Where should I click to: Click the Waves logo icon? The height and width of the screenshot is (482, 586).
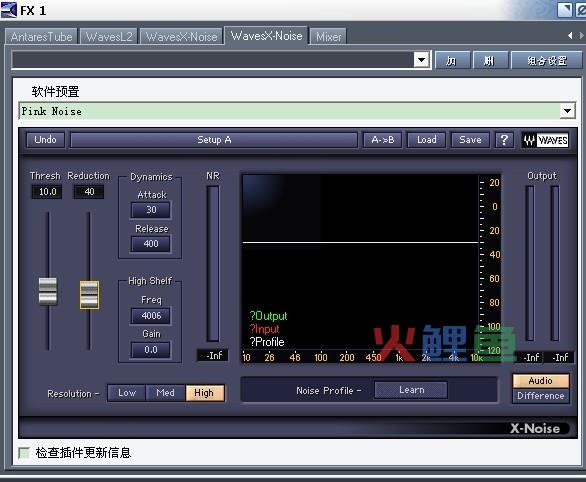click(x=545, y=140)
